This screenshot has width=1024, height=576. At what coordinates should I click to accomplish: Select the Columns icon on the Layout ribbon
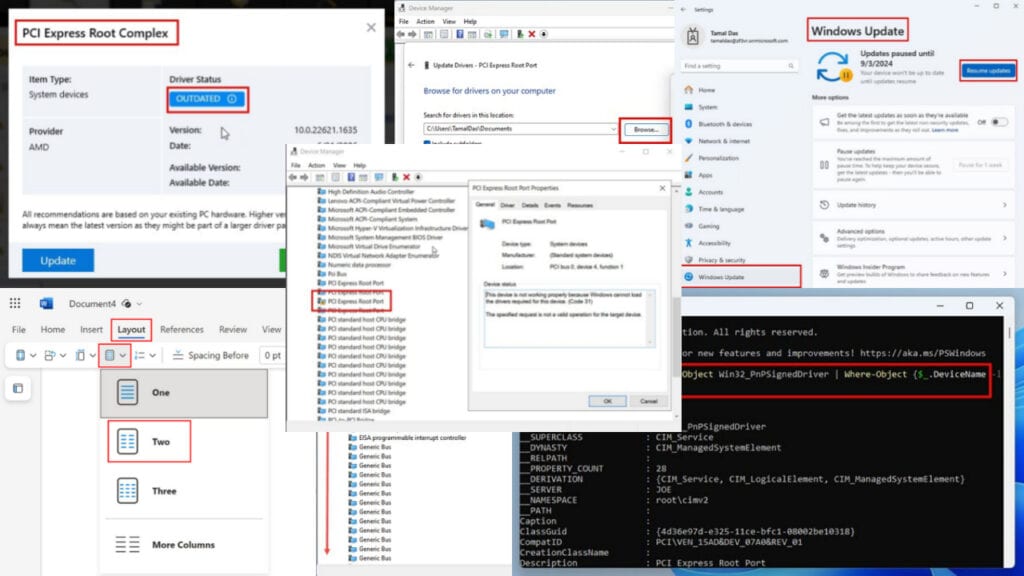(108, 354)
